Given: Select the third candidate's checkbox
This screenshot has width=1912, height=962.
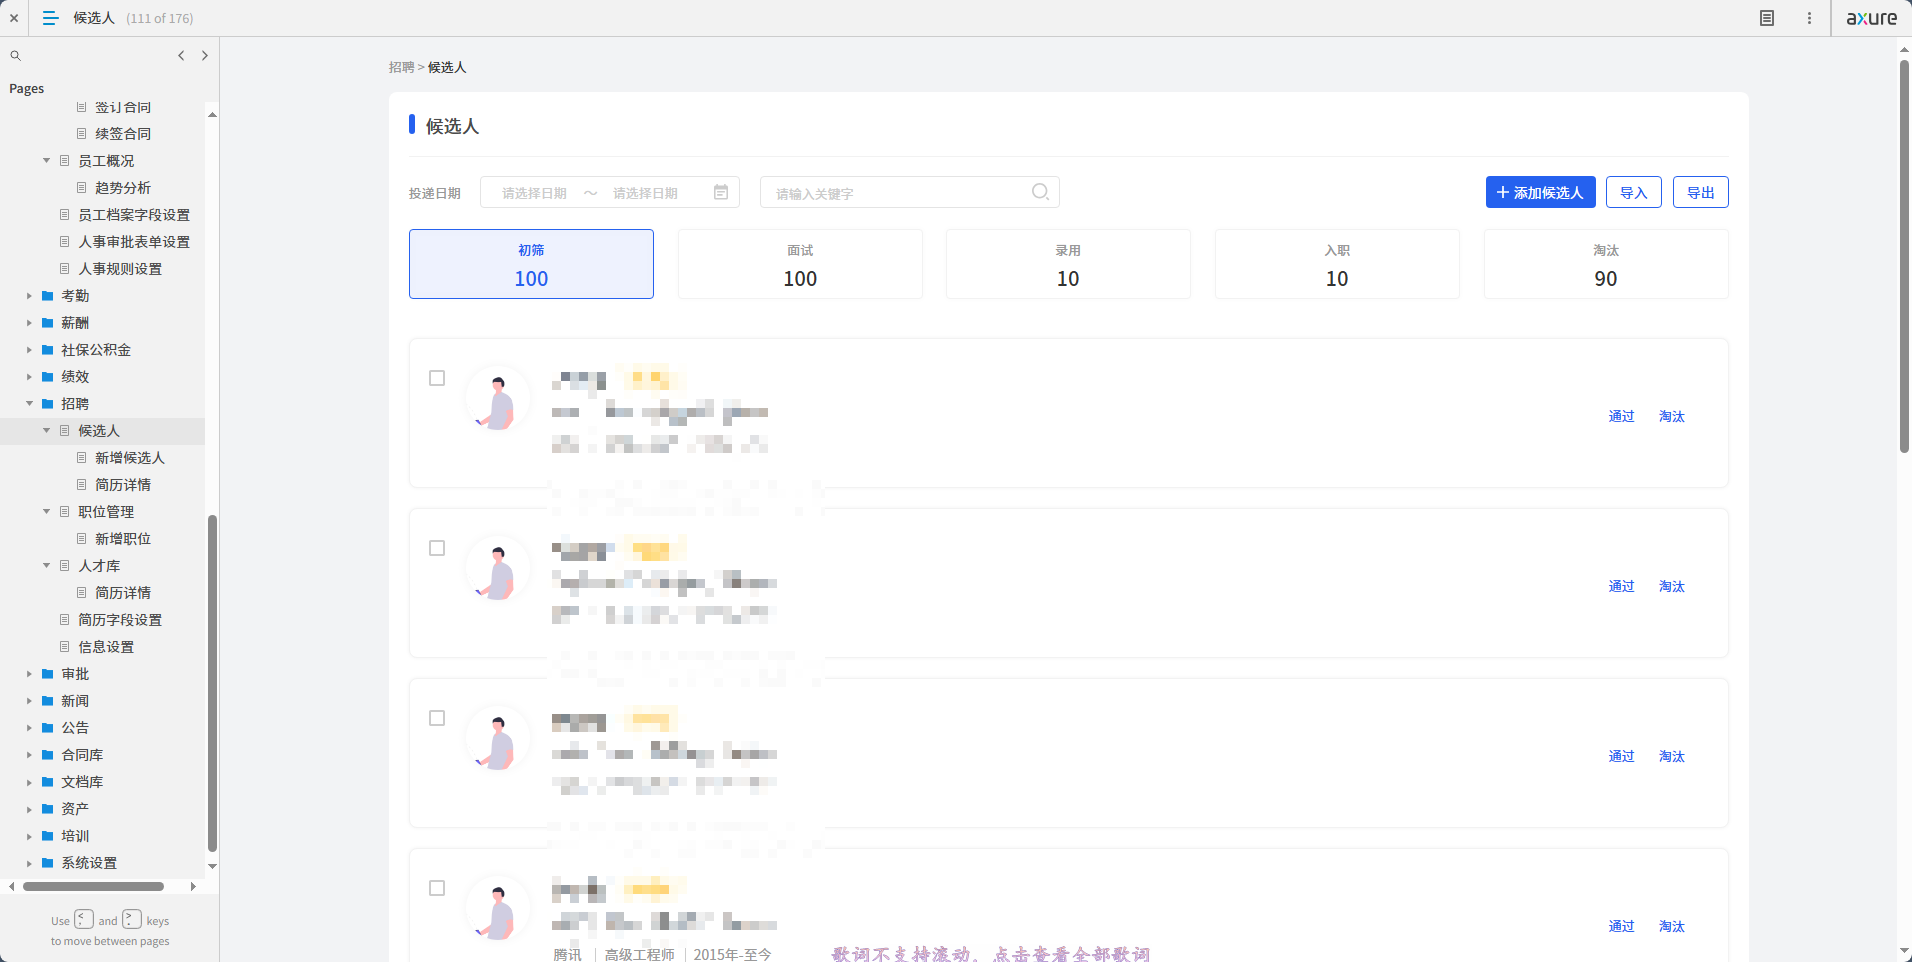Looking at the screenshot, I should pos(437,718).
